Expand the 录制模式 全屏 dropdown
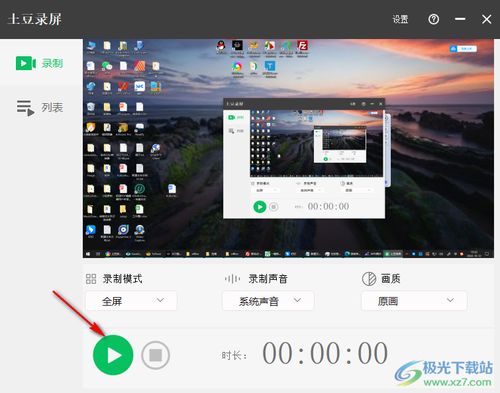This screenshot has width=500, height=393. tap(131, 301)
